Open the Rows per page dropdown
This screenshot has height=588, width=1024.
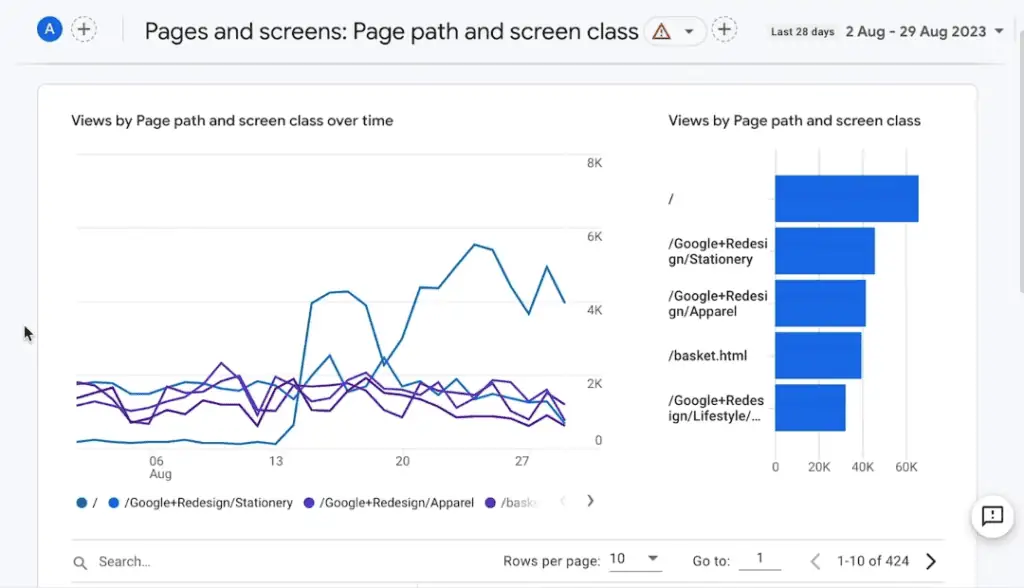(x=636, y=559)
